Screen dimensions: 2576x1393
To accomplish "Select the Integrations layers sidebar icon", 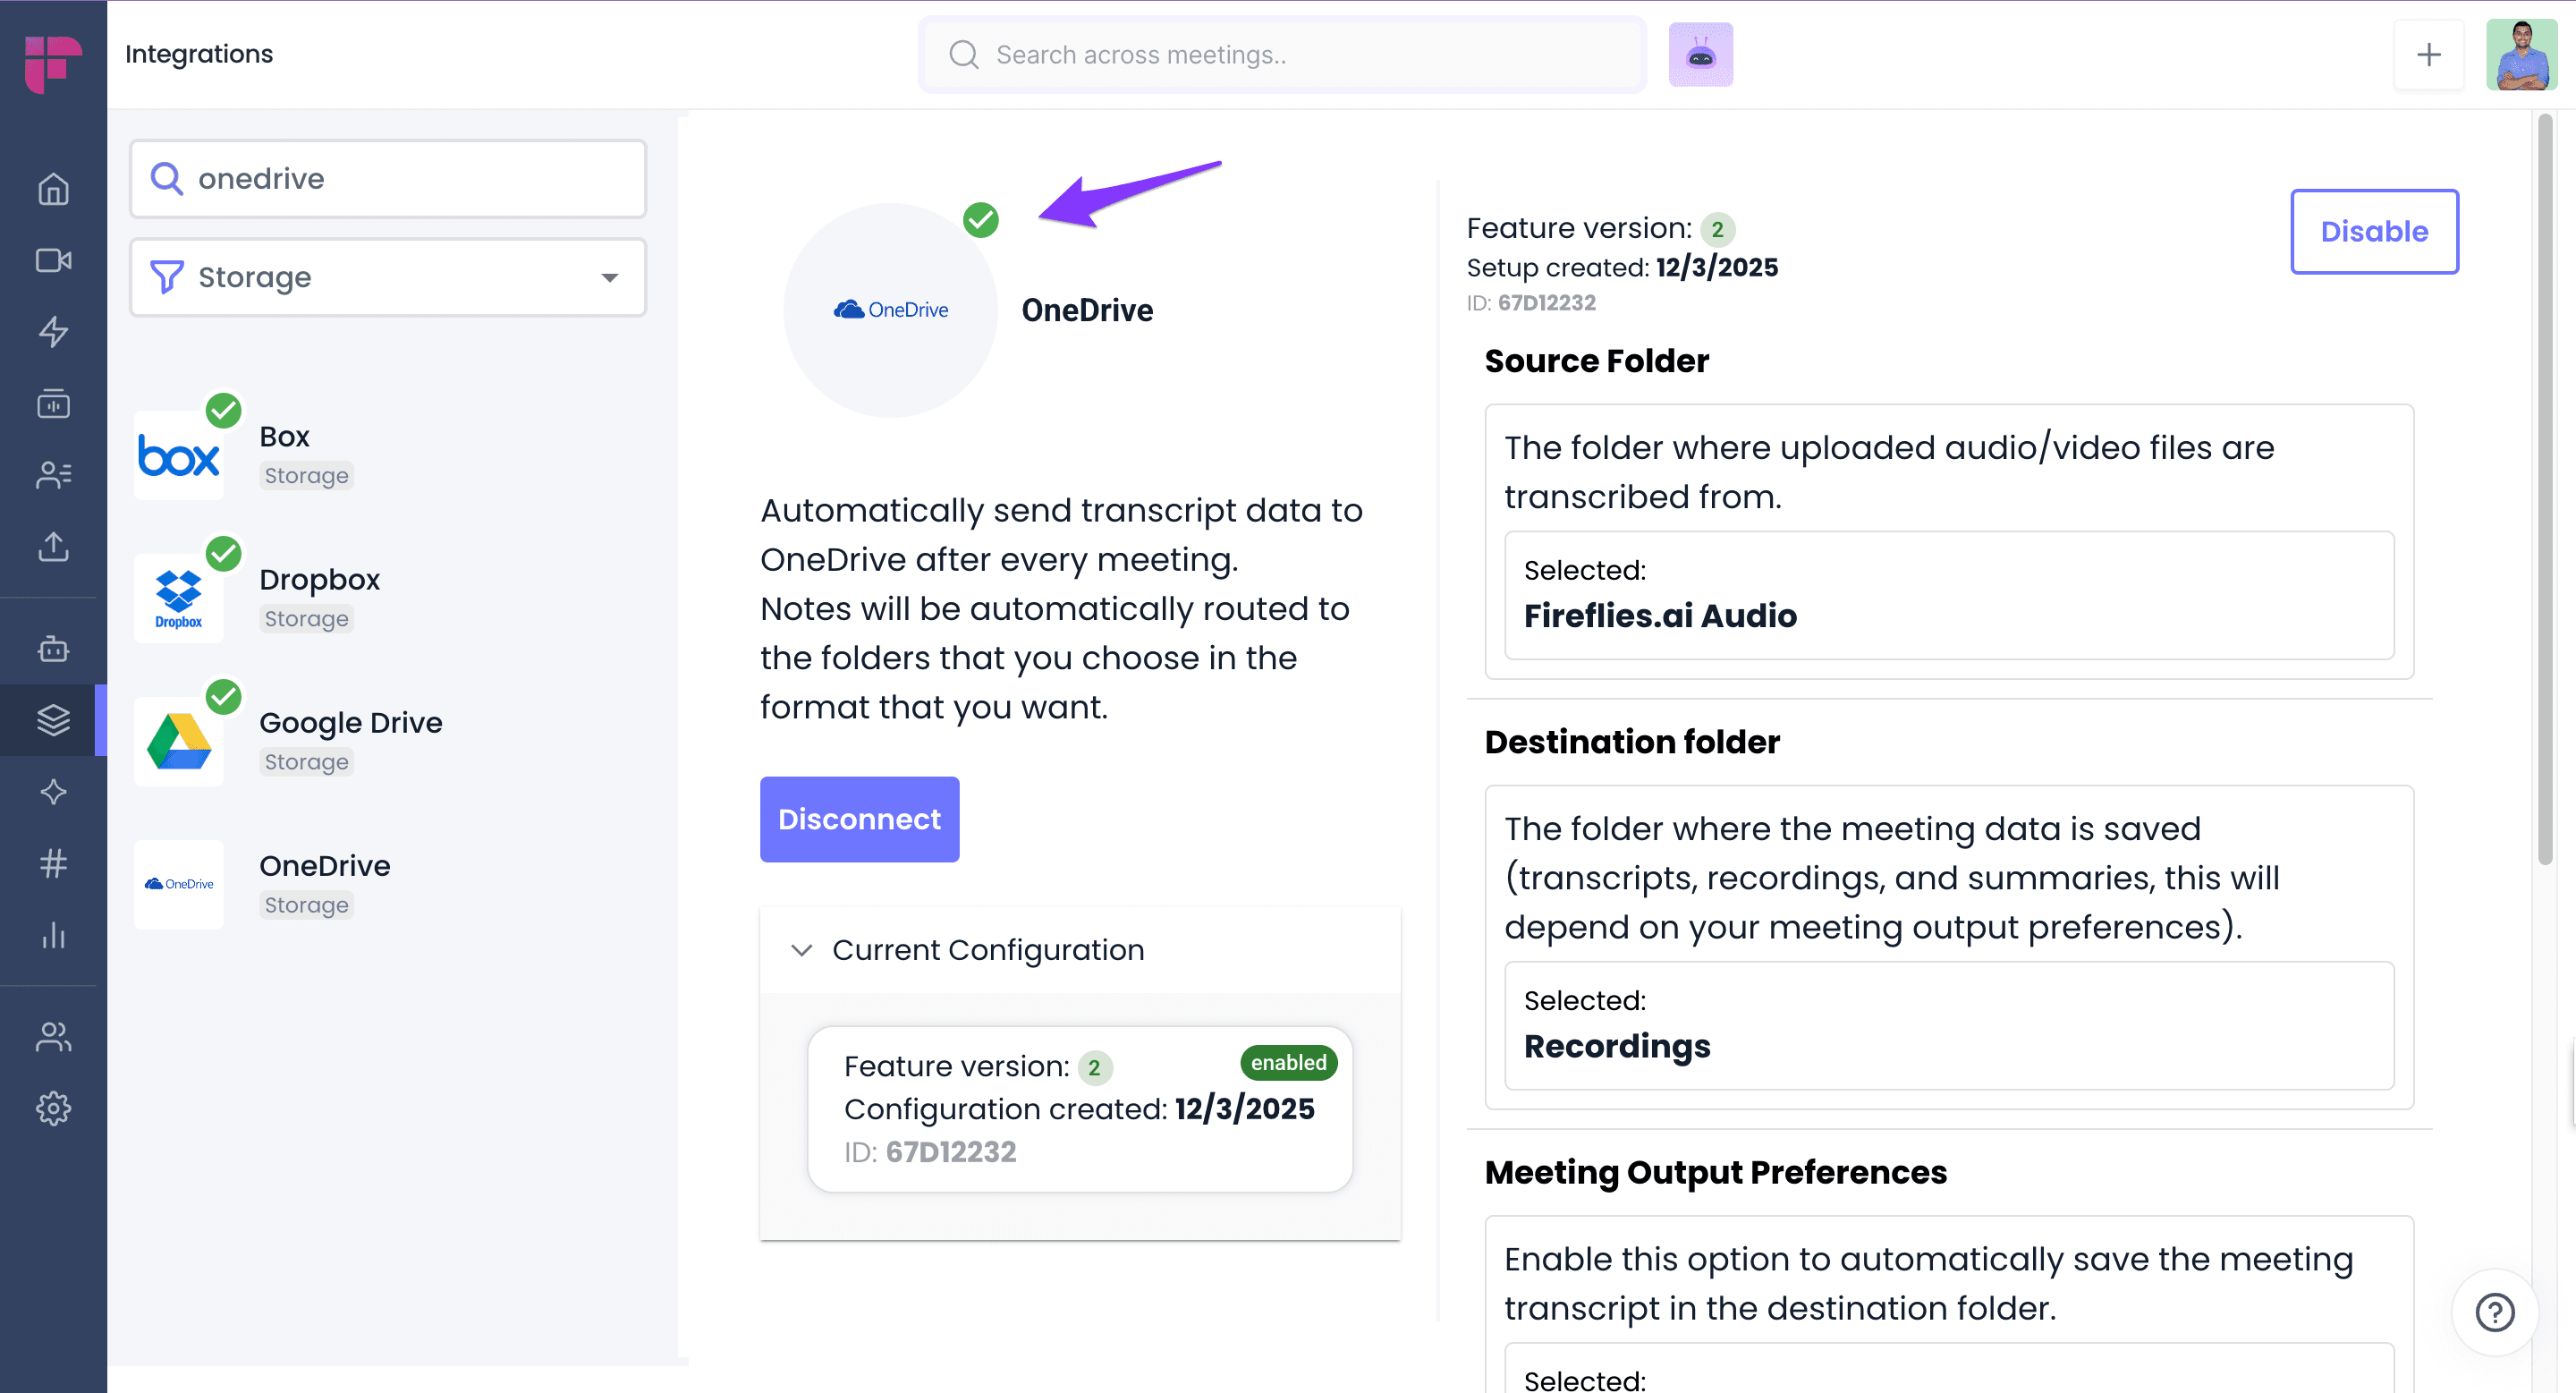I will (53, 720).
